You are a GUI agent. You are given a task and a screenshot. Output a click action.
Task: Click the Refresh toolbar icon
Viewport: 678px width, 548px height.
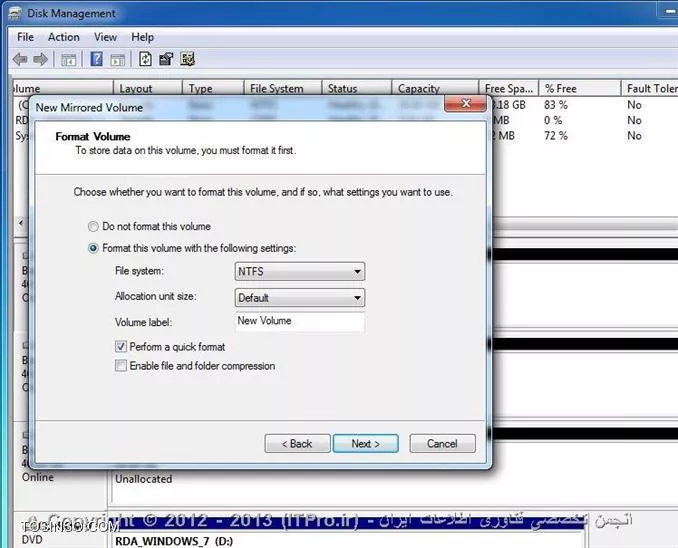coord(145,59)
